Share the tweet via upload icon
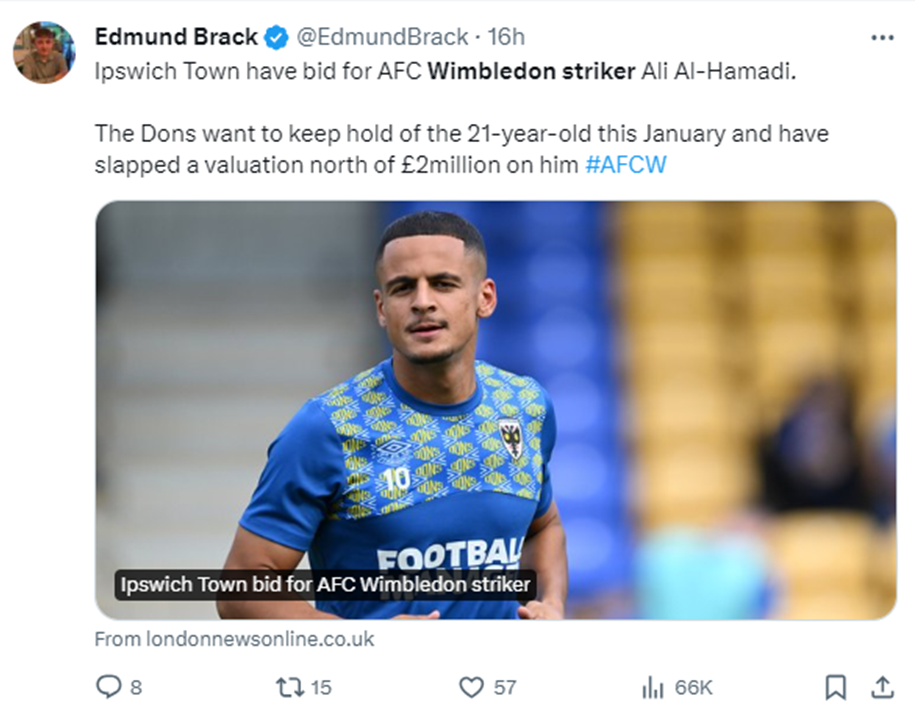 pyautogui.click(x=883, y=687)
